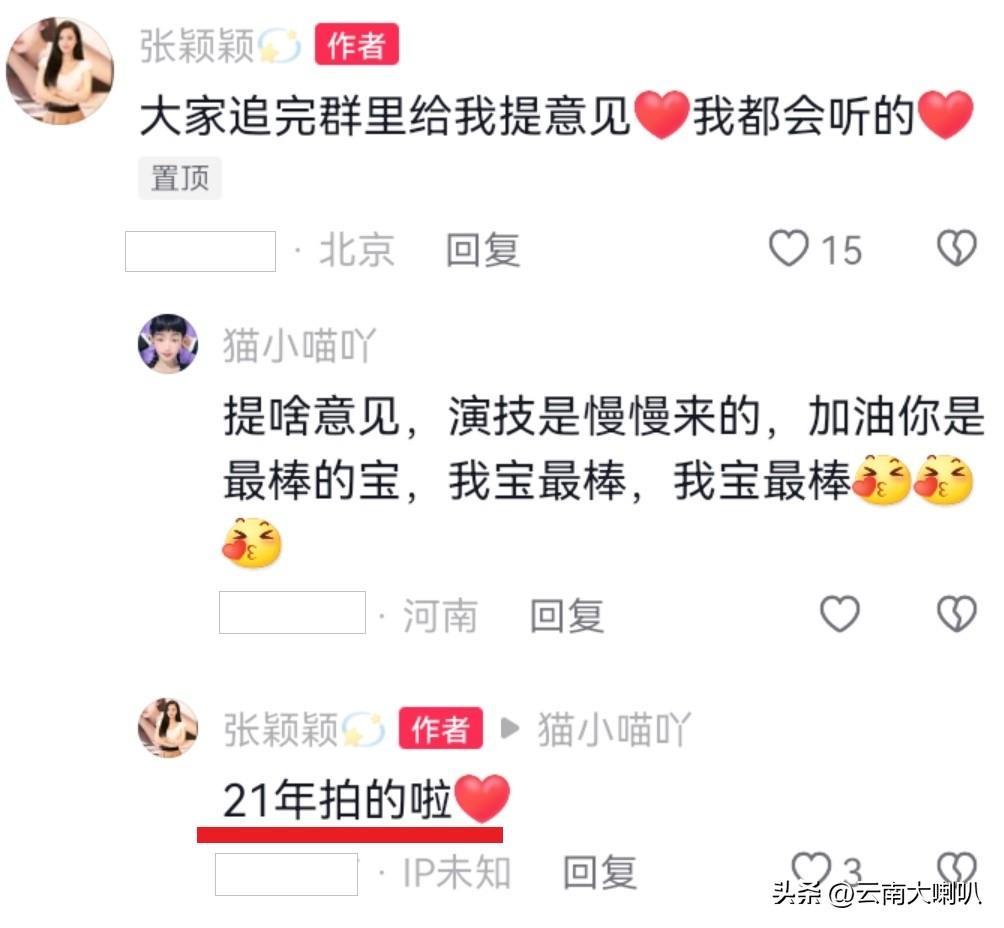Open 猫小喵吖's profile avatar
Viewport: 1004px width, 928px height.
[168, 343]
